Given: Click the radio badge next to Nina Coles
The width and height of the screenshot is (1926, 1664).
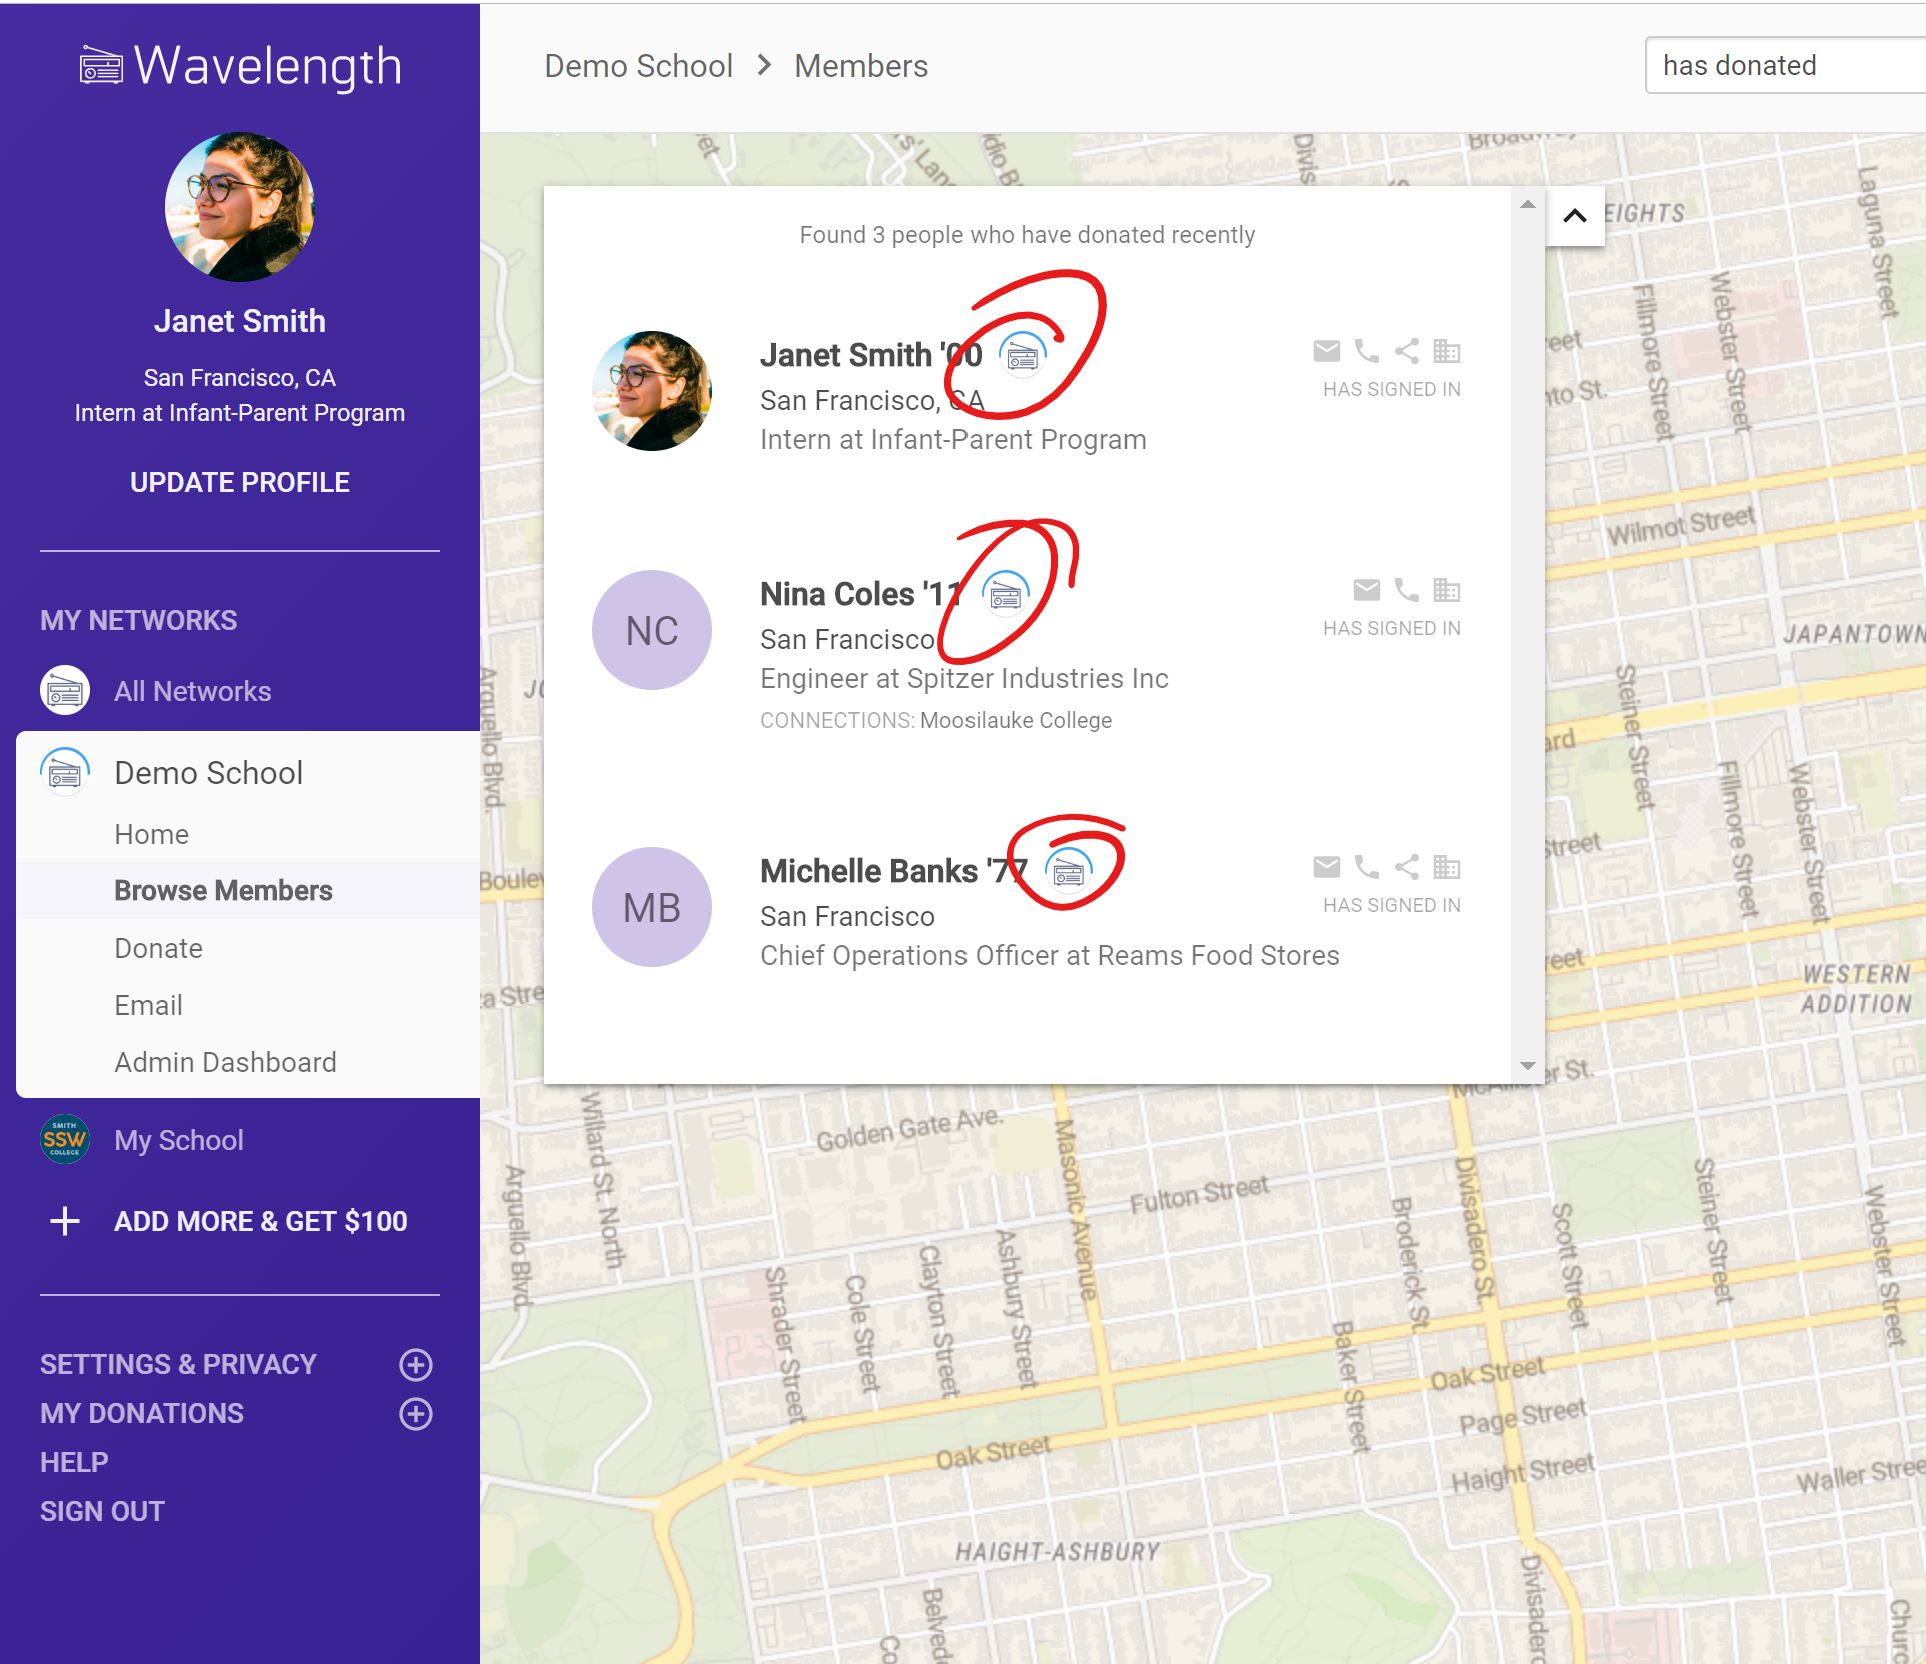Looking at the screenshot, I should [x=1005, y=596].
